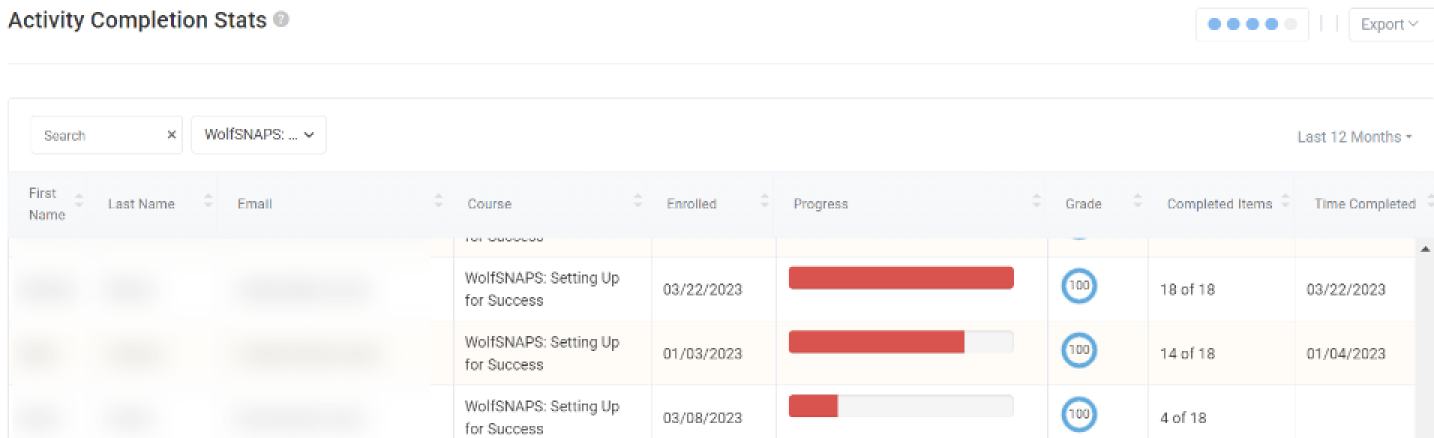
Task: Clear the search field with the X icon
Action: point(171,135)
